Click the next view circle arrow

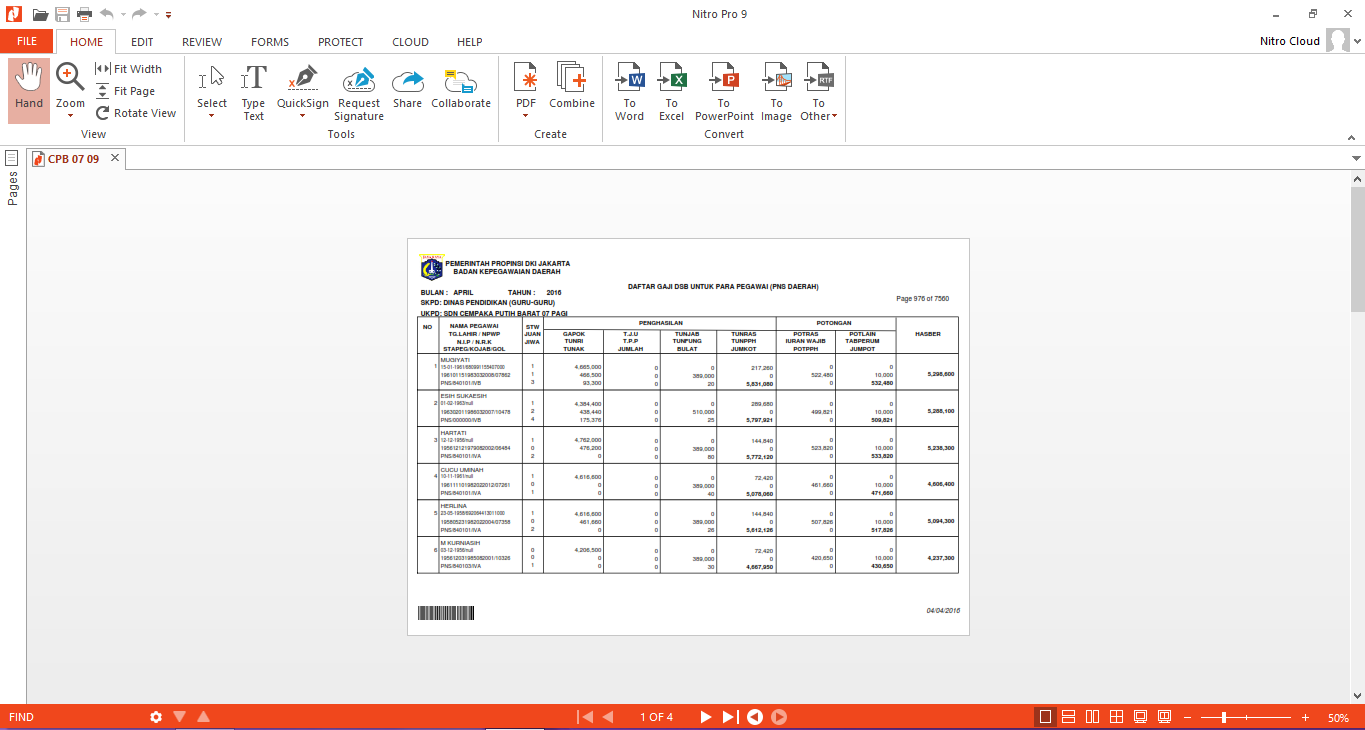(779, 717)
